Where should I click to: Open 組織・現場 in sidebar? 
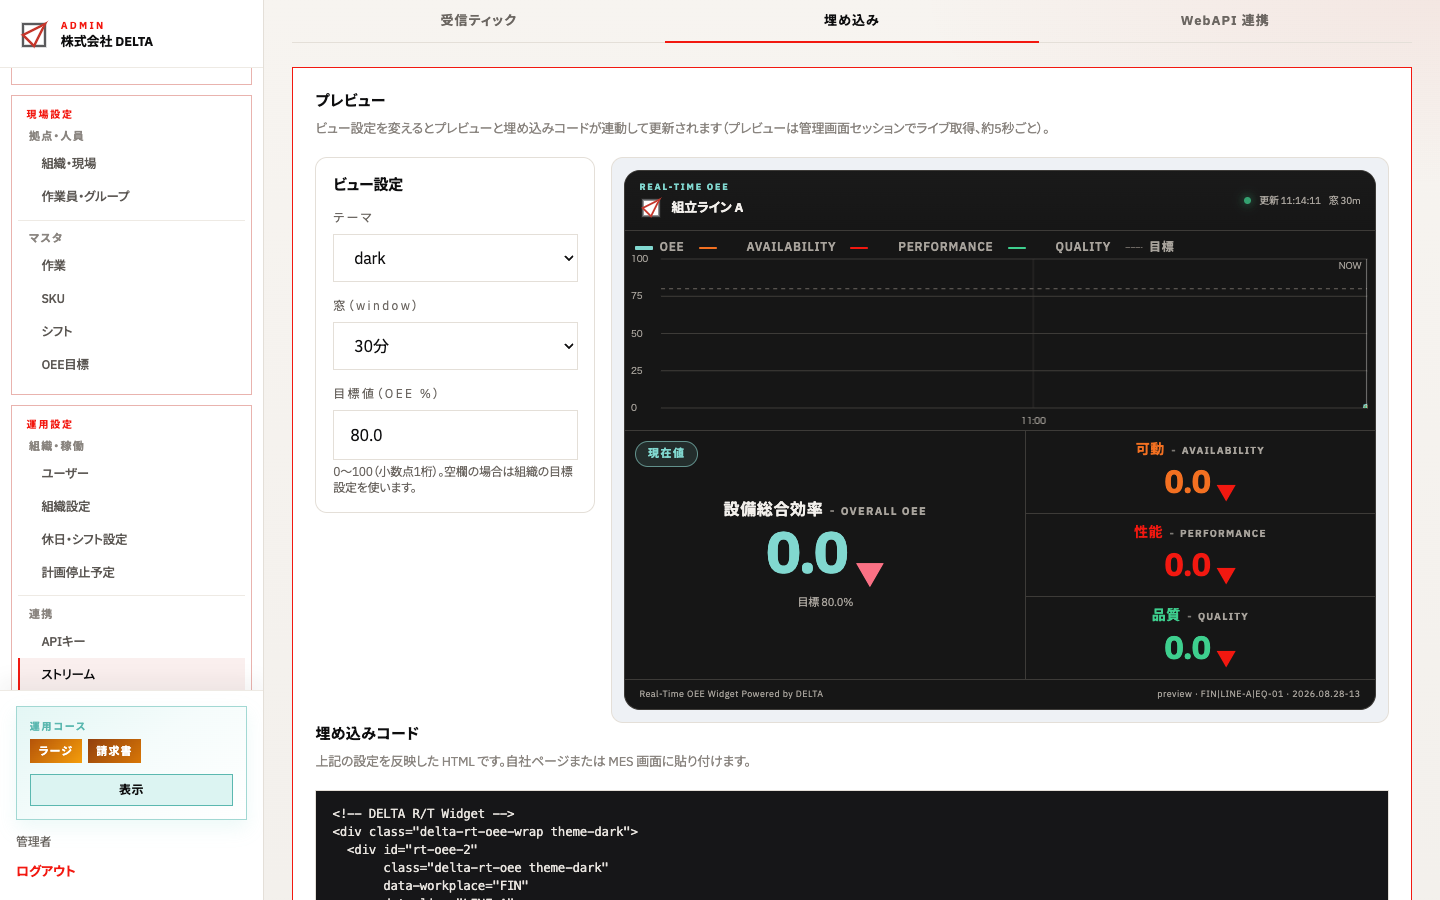click(x=131, y=164)
